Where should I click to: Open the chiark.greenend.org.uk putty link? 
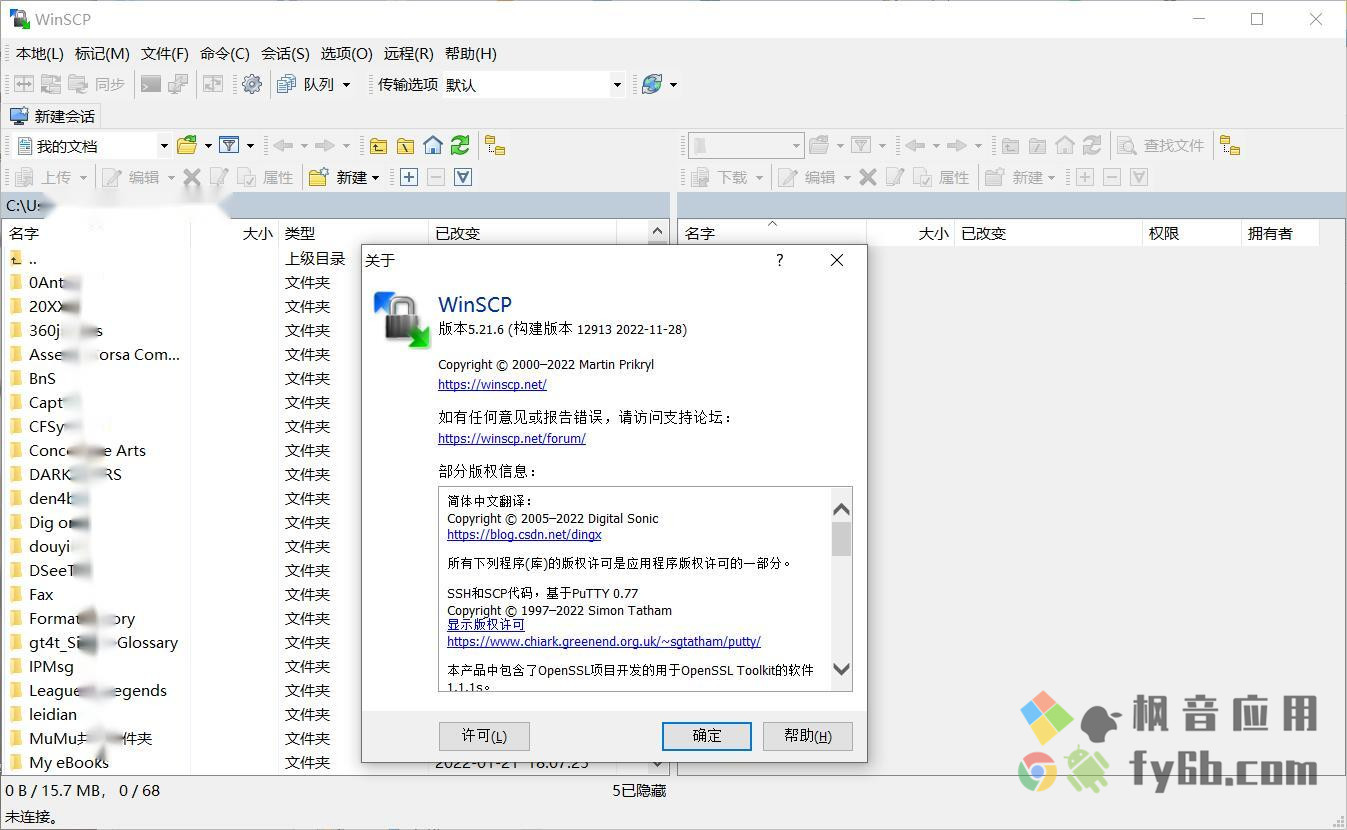point(604,642)
